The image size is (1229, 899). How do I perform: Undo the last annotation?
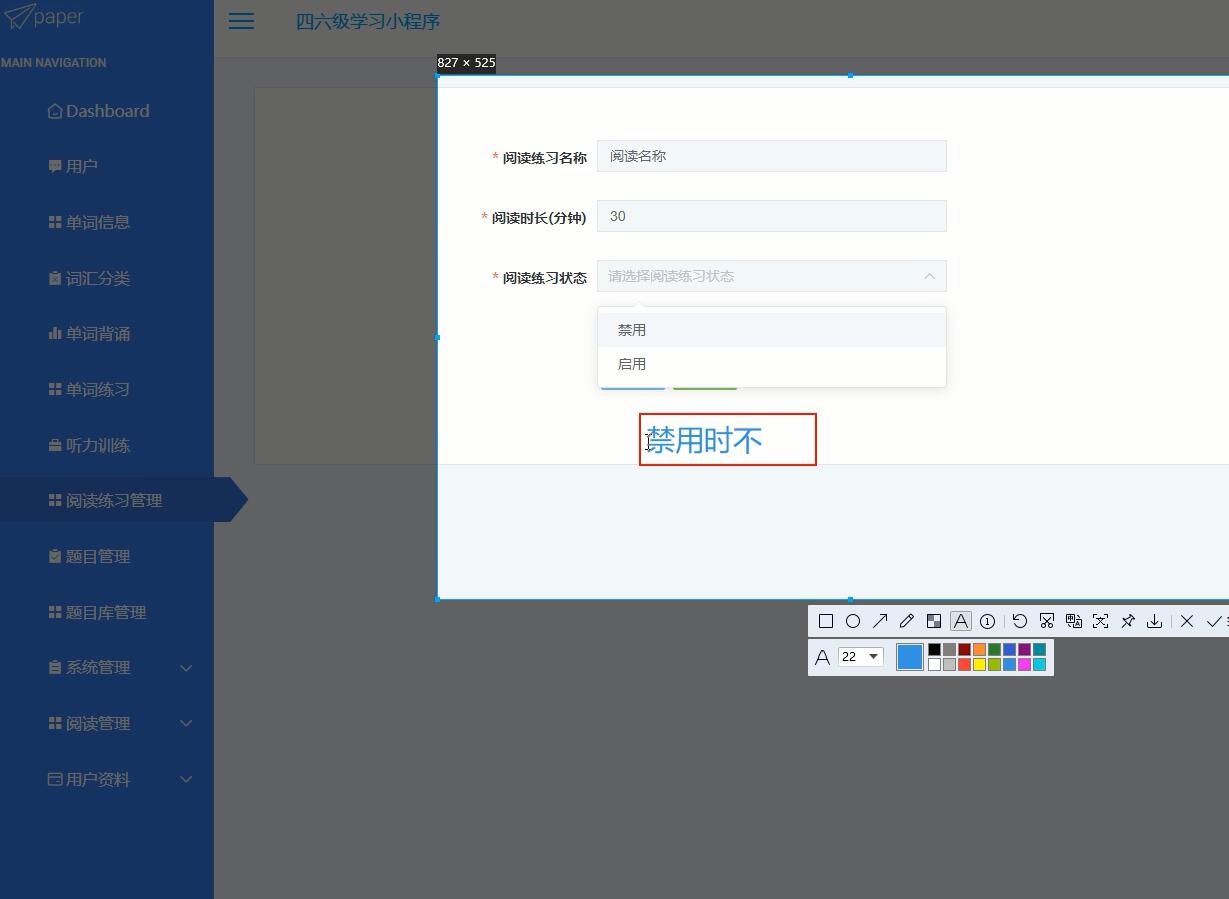1020,620
